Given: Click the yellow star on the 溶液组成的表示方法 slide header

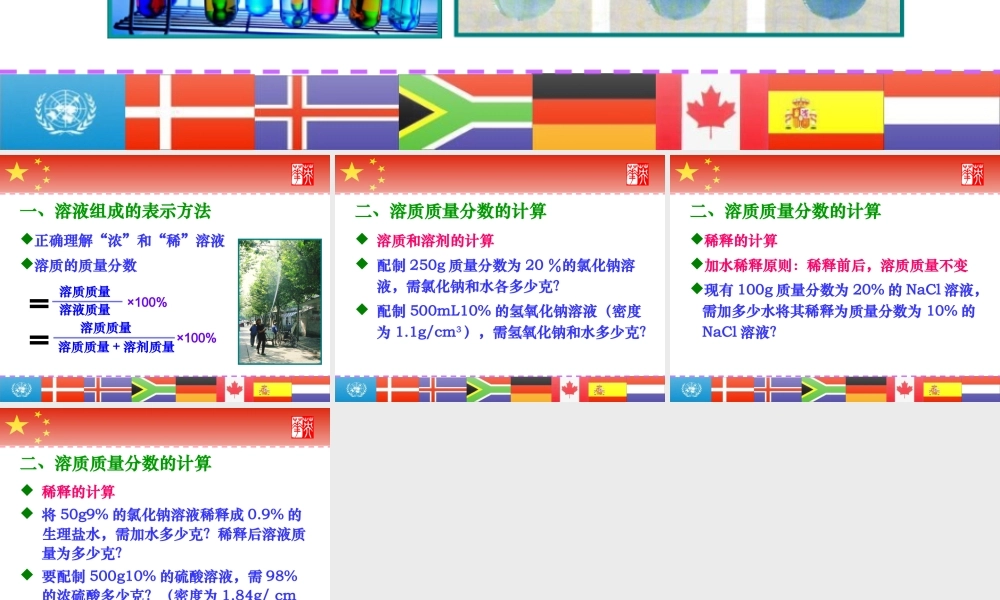Looking at the screenshot, I should point(17,172).
